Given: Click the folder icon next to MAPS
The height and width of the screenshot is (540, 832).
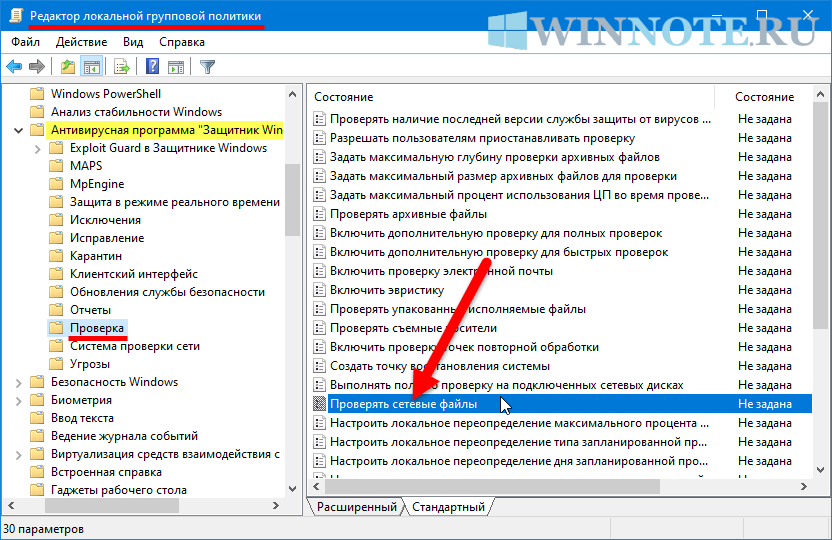Looking at the screenshot, I should pos(56,166).
